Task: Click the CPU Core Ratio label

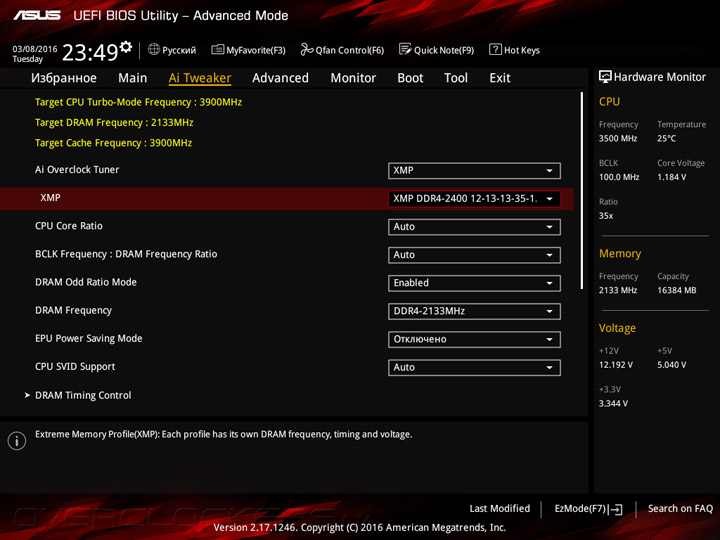Action: (x=69, y=226)
